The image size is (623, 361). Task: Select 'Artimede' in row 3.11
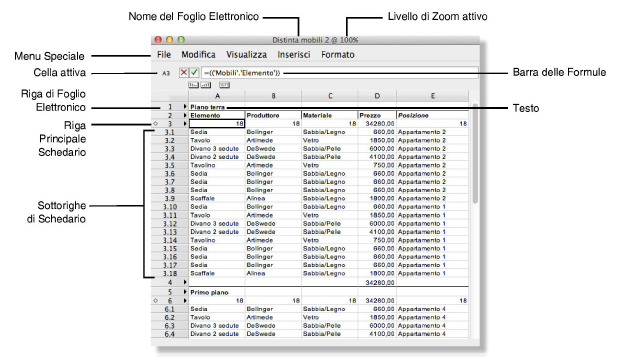click(273, 215)
